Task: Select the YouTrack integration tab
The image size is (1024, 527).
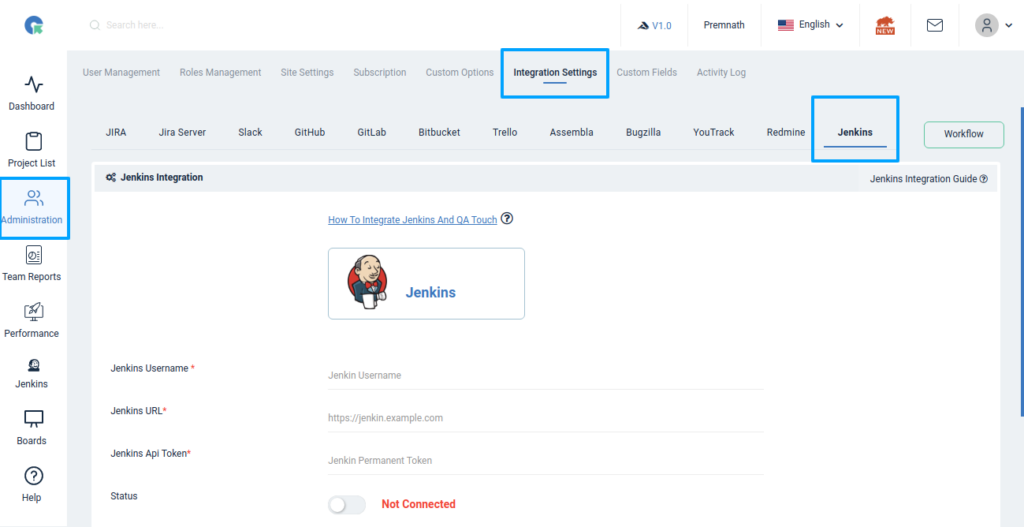Action: (x=714, y=132)
